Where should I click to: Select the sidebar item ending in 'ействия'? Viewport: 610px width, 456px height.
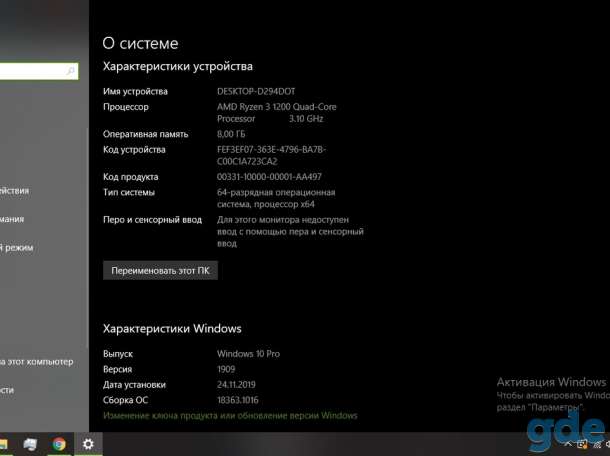pyautogui.click(x=14, y=191)
